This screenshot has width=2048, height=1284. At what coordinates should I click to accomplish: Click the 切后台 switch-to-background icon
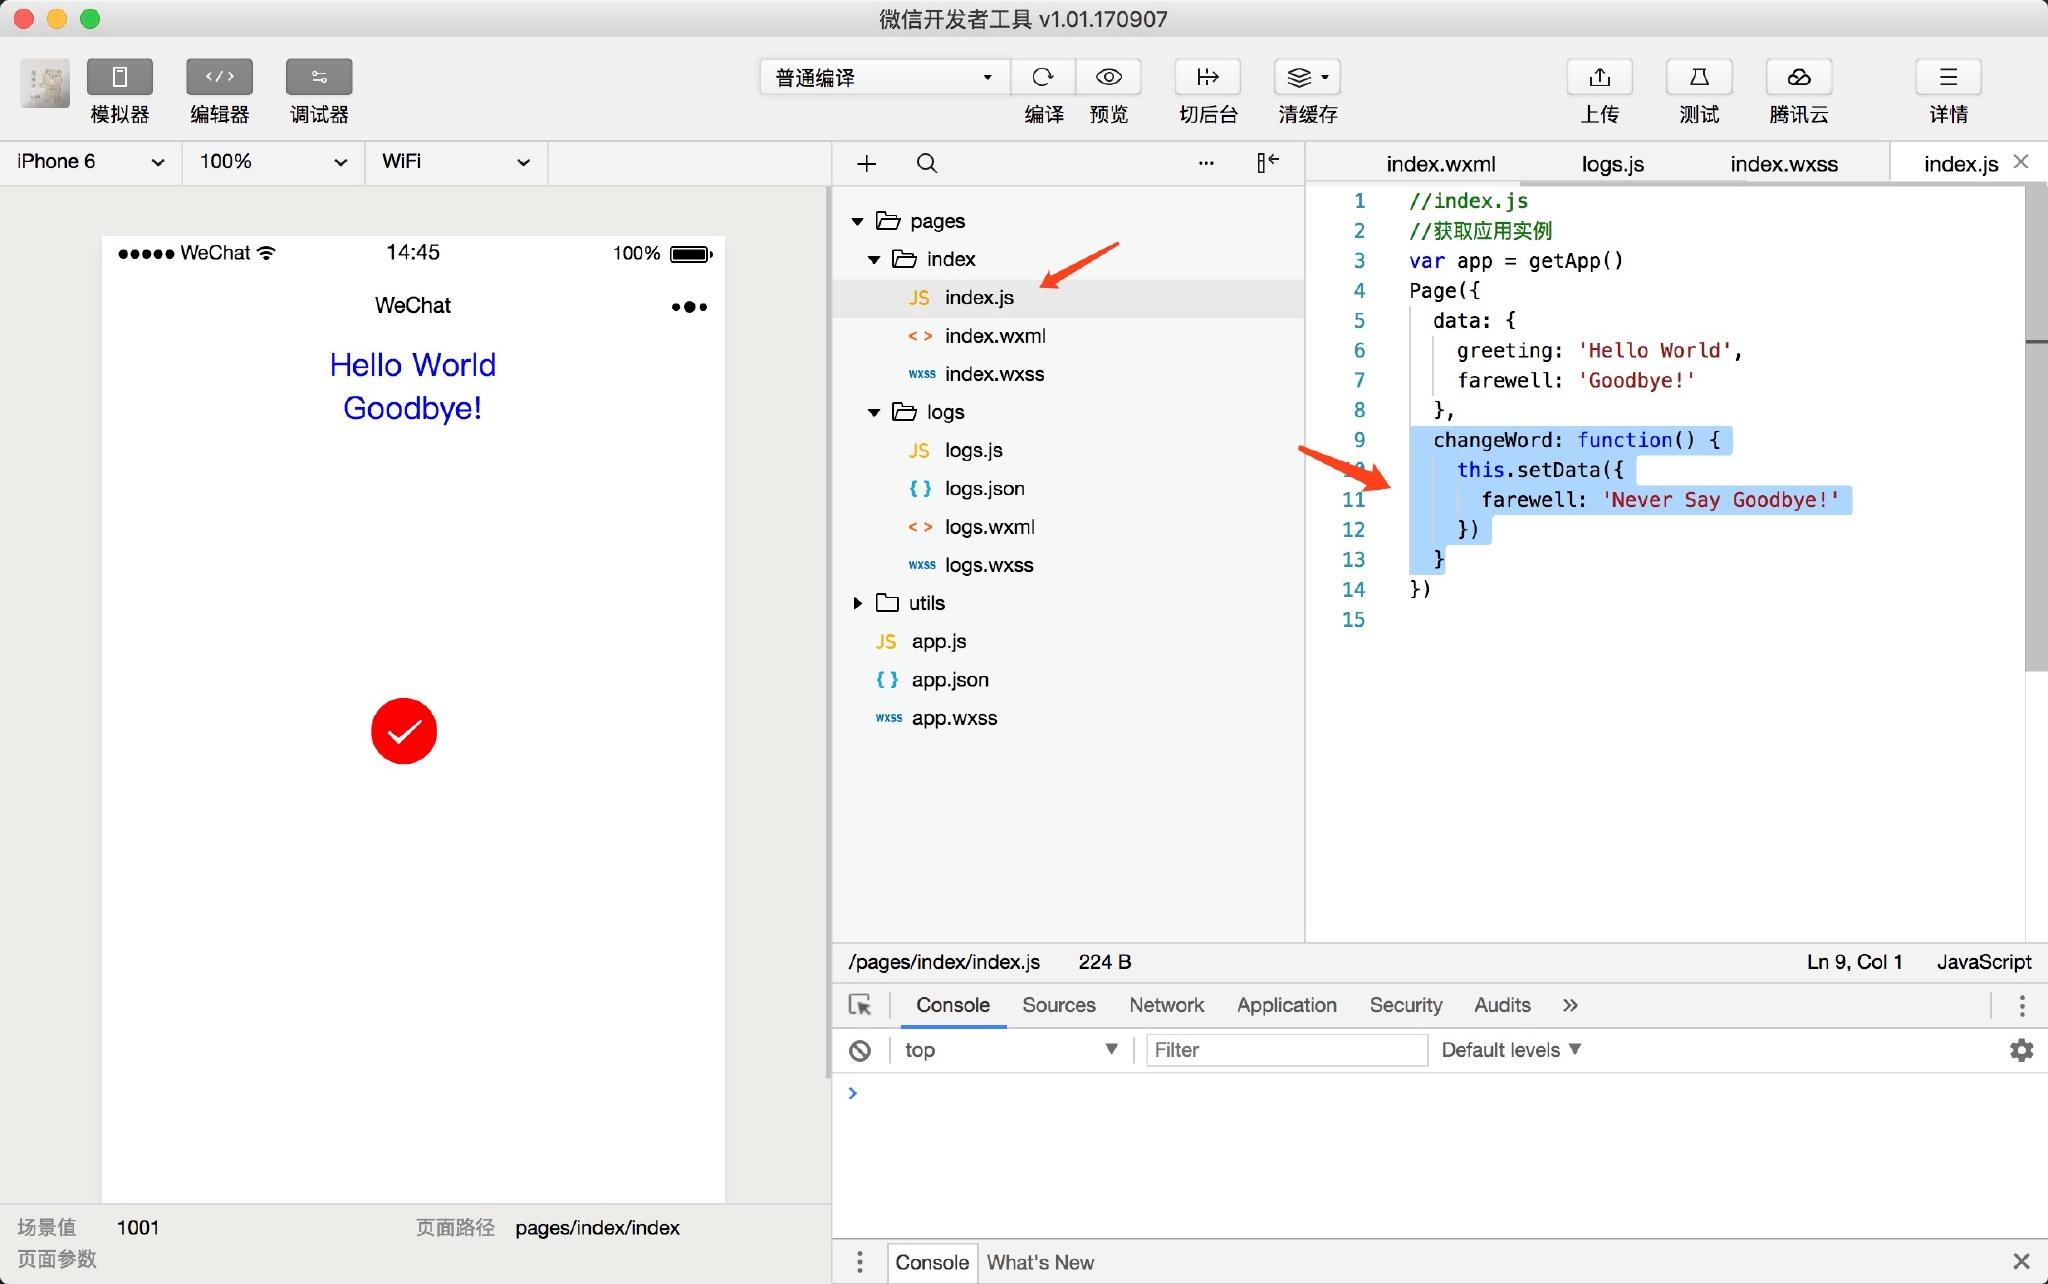[x=1208, y=77]
